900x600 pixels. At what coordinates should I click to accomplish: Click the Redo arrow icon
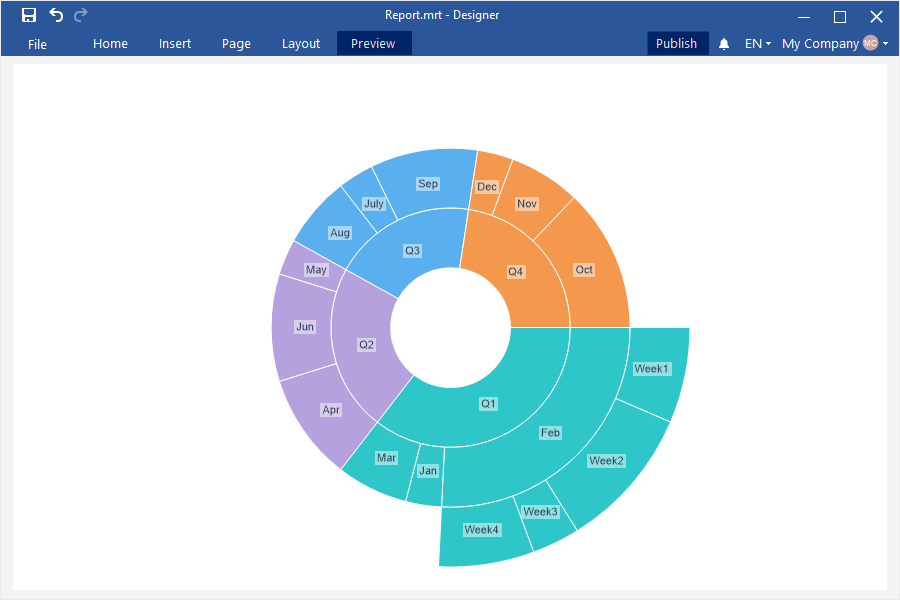[81, 15]
